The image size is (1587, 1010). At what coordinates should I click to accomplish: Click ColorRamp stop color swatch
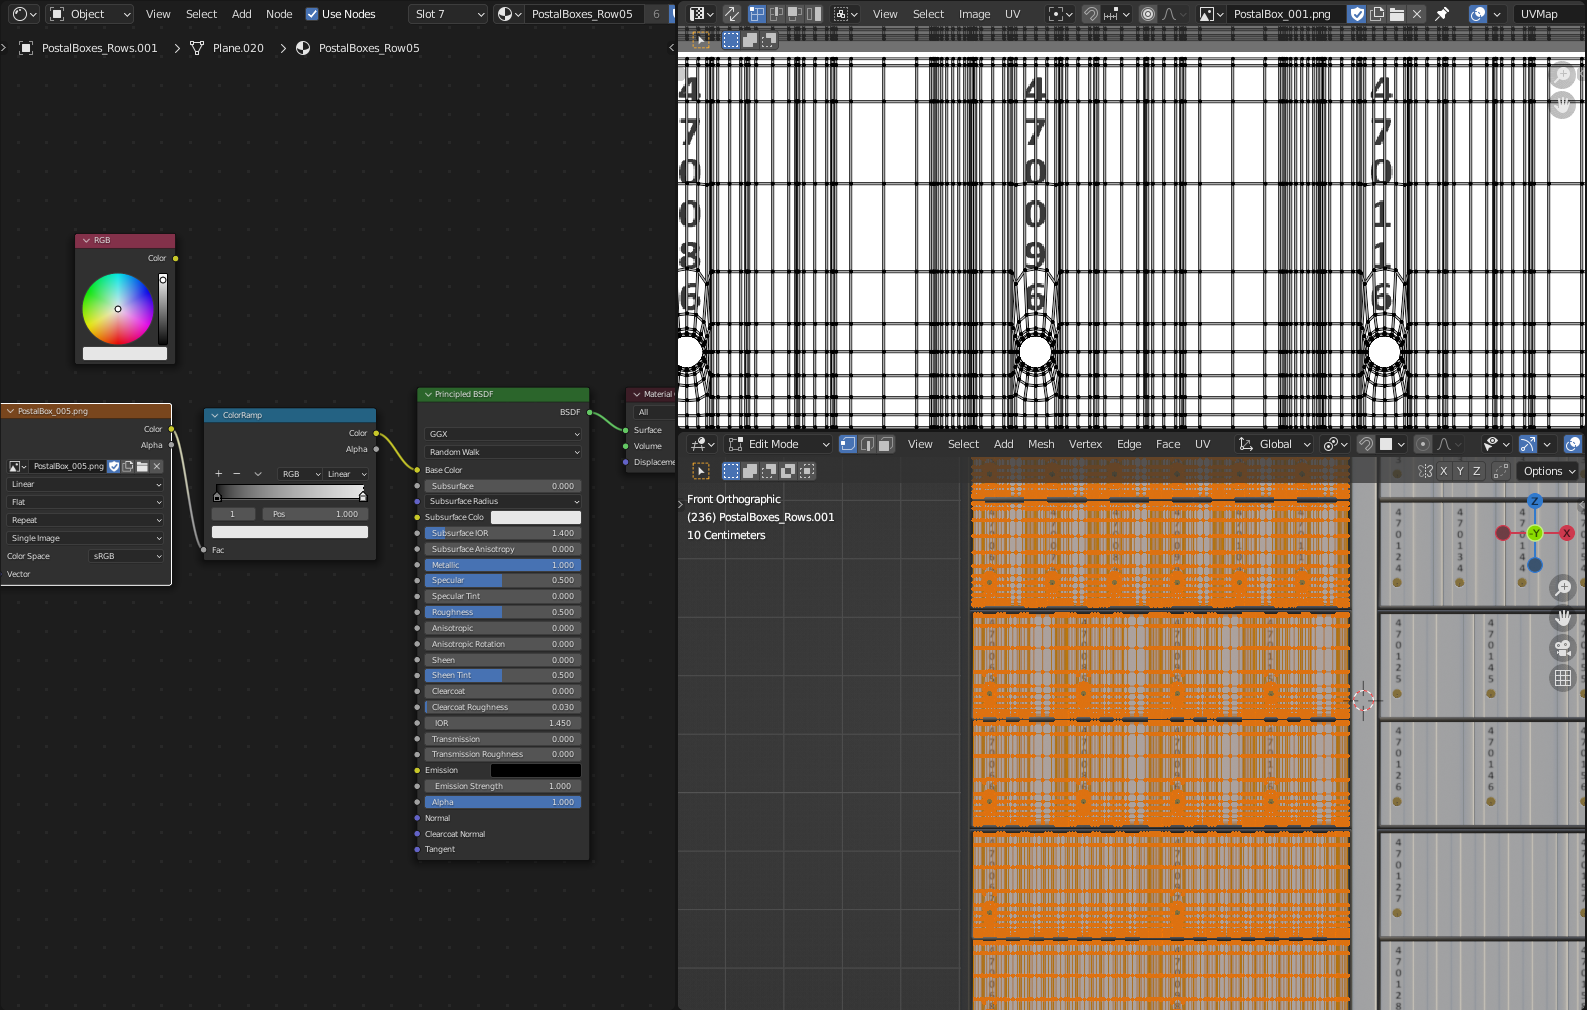(290, 532)
